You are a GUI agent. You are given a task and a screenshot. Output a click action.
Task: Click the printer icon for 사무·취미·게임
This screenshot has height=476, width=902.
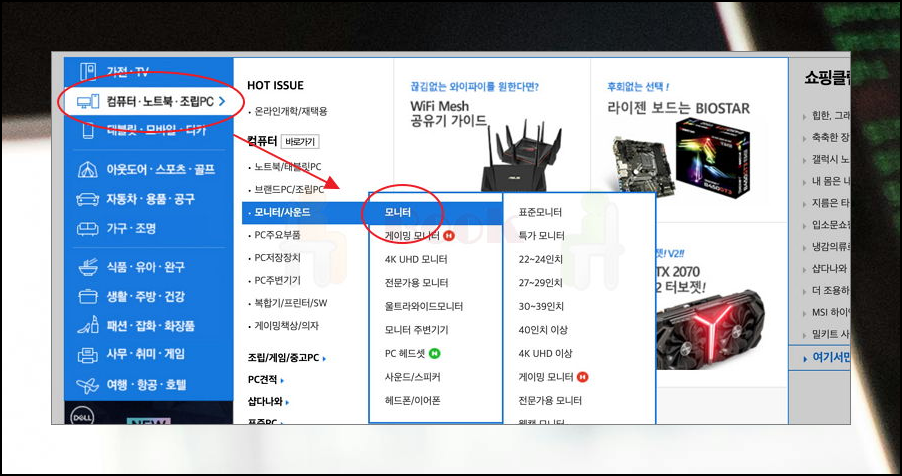pyautogui.click(x=88, y=355)
